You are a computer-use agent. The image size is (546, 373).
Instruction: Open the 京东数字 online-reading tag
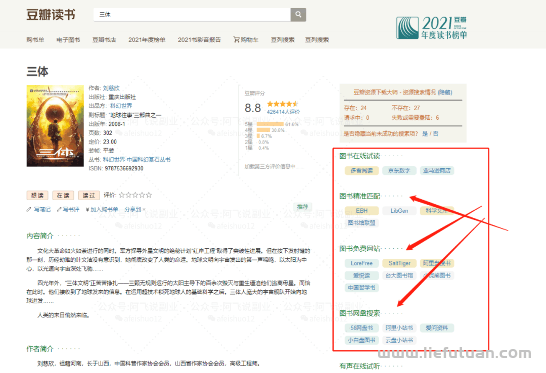(x=399, y=171)
